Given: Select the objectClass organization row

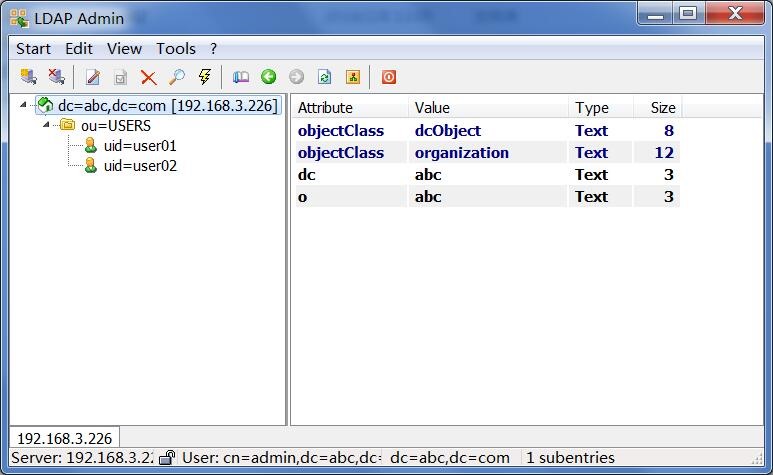Looking at the screenshot, I should (487, 153).
